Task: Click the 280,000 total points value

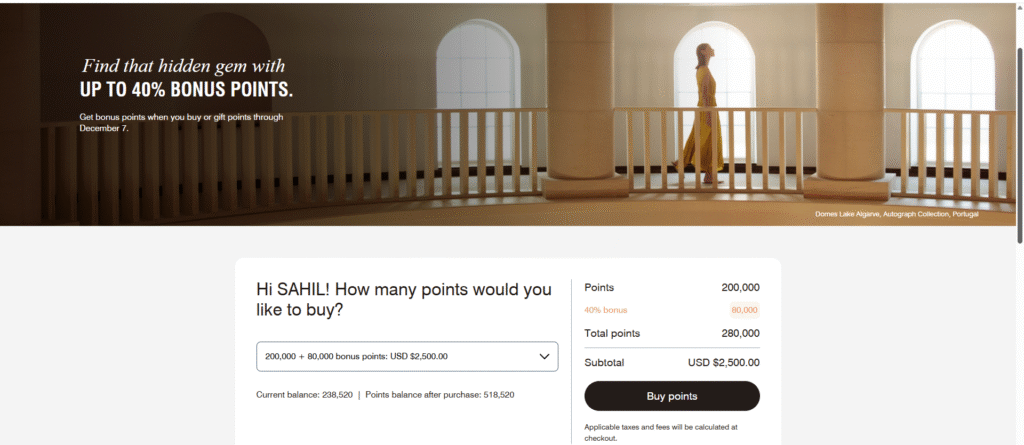Action: 740,333
